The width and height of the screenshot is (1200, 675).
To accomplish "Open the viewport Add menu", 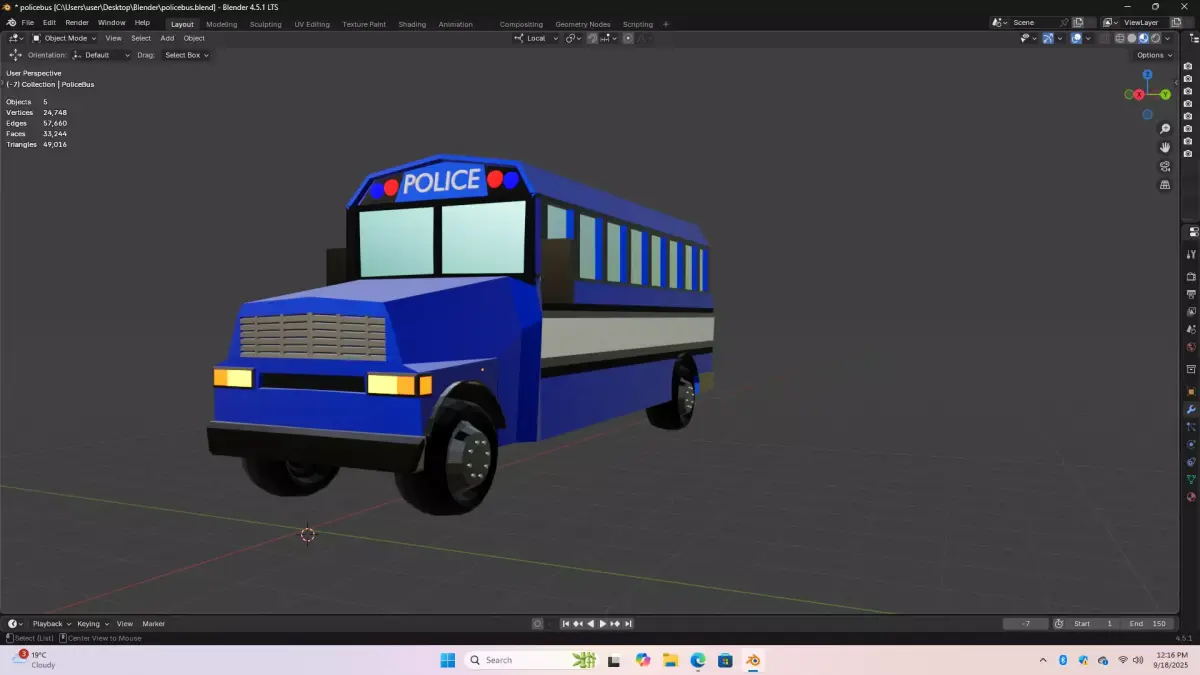I will 167,38.
